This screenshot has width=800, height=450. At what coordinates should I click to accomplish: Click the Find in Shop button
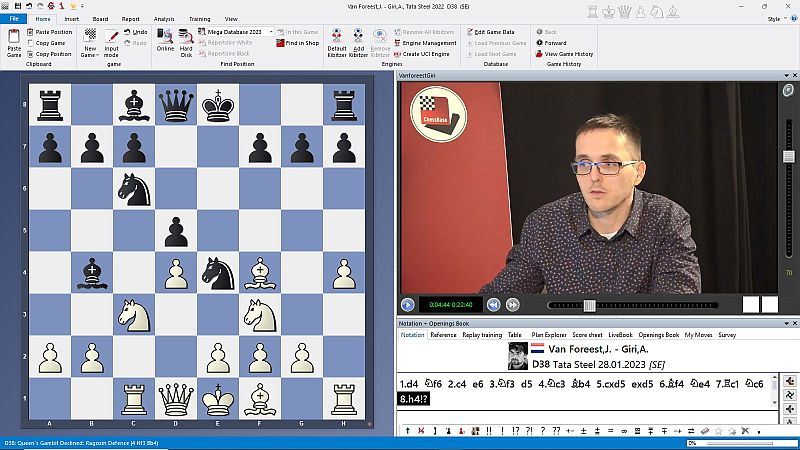point(297,43)
